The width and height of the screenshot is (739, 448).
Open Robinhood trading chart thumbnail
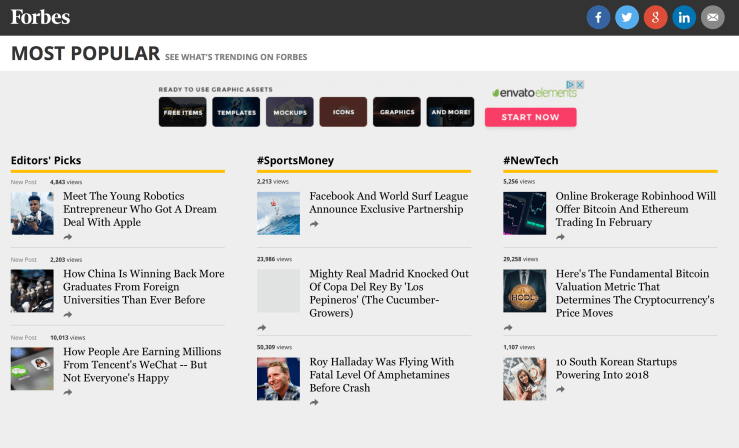tap(524, 213)
